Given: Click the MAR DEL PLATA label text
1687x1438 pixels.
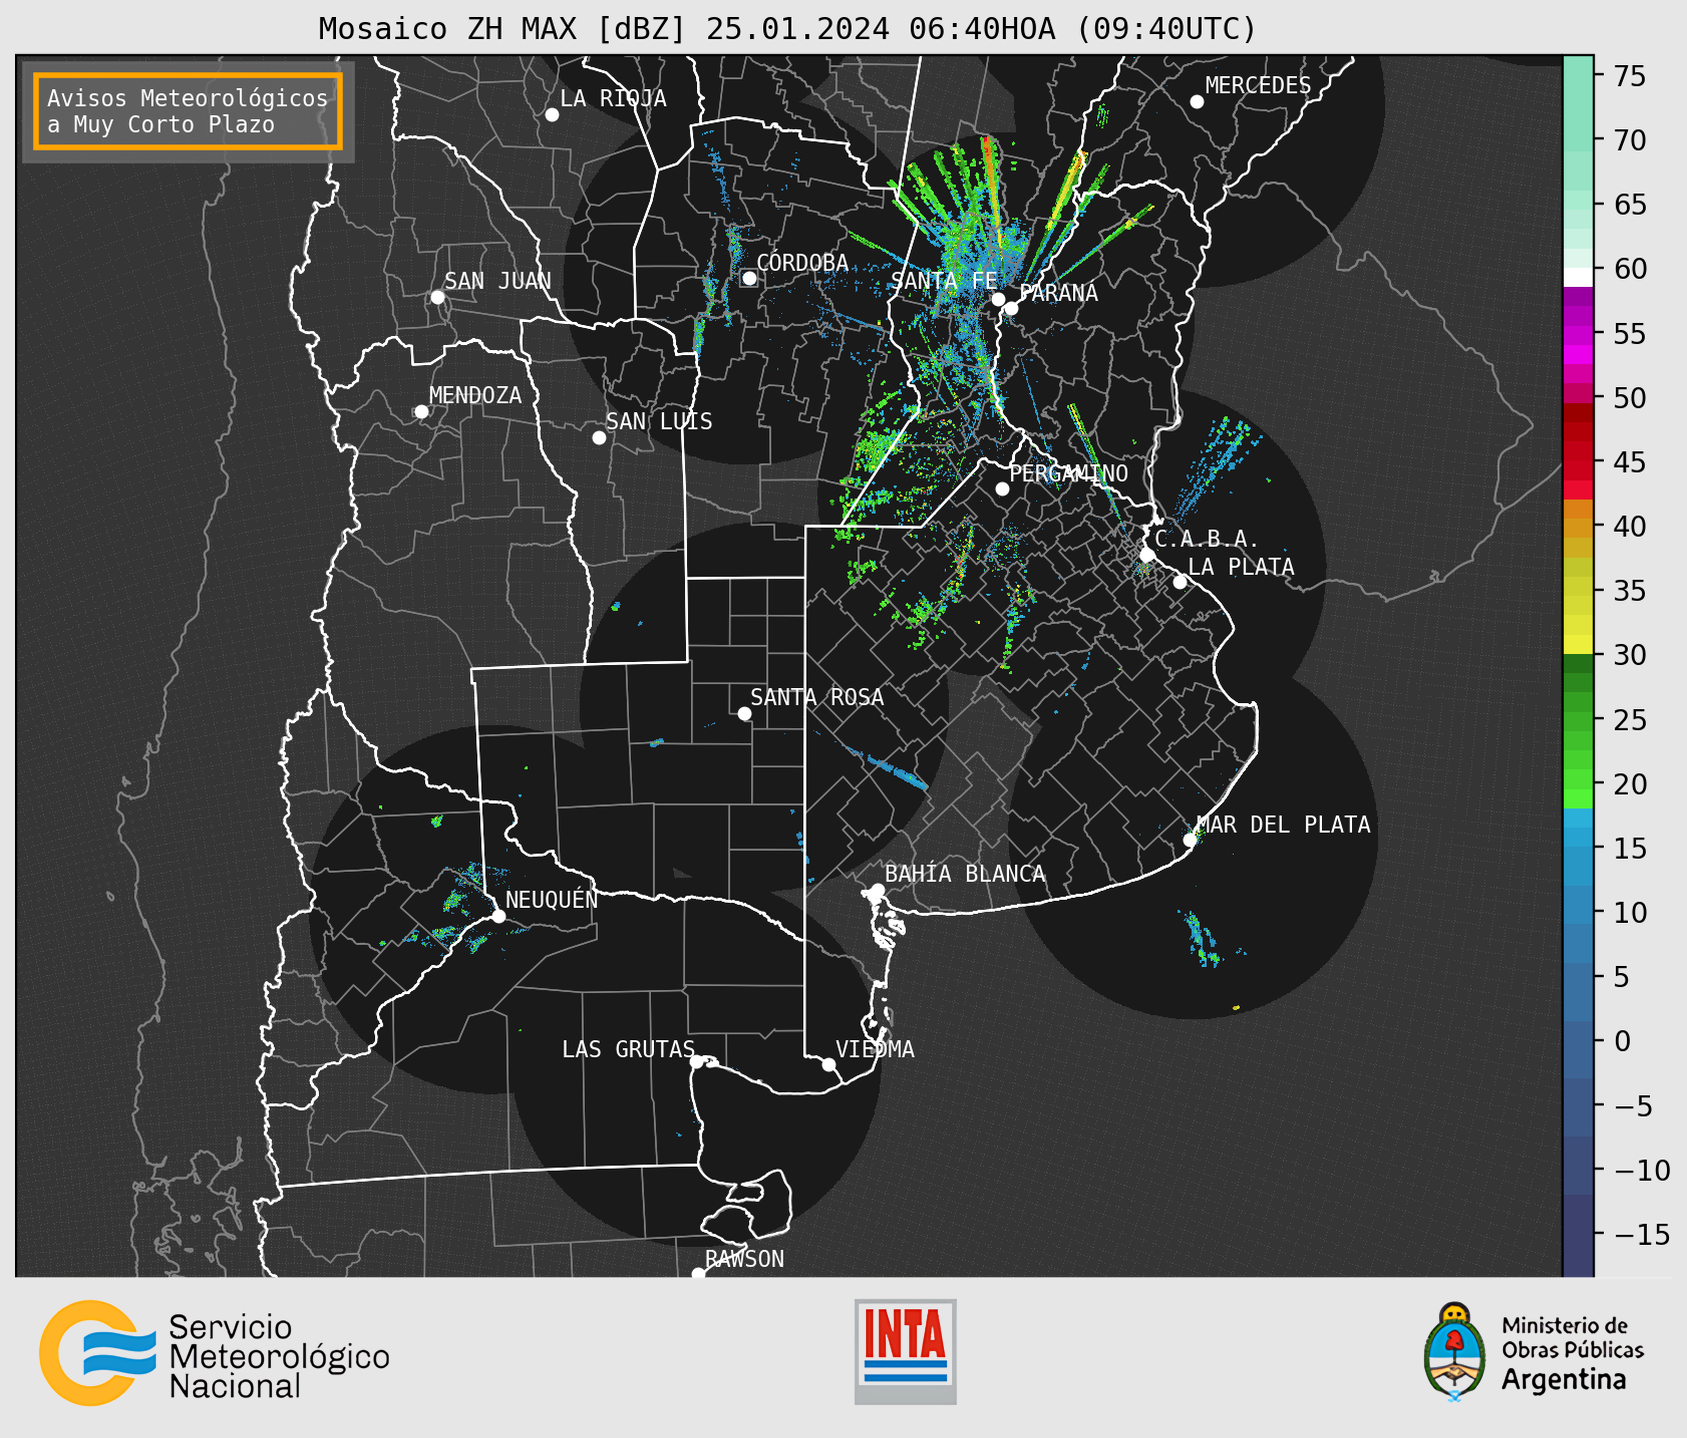Looking at the screenshot, I should coord(1284,825).
